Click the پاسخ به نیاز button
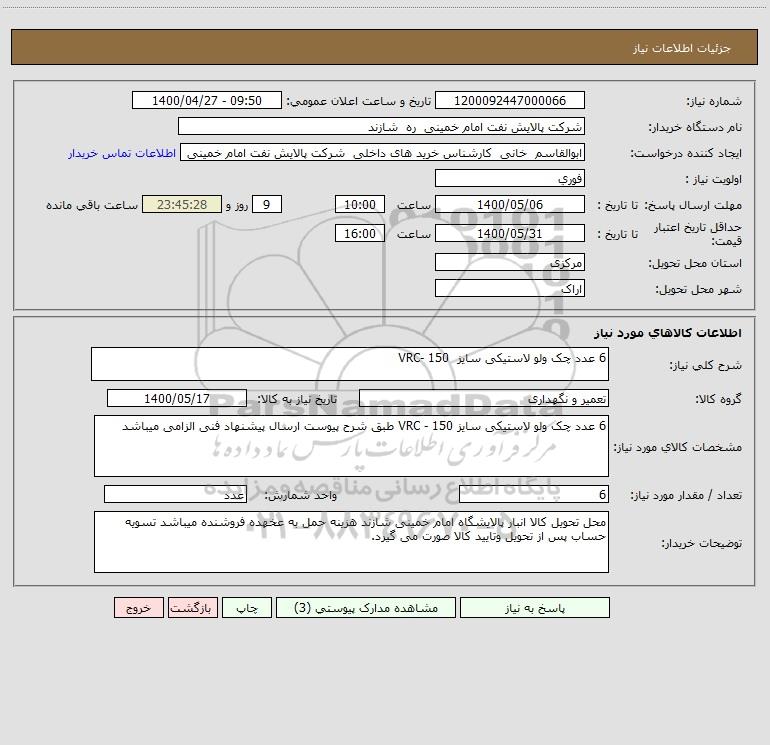 (x=535, y=608)
